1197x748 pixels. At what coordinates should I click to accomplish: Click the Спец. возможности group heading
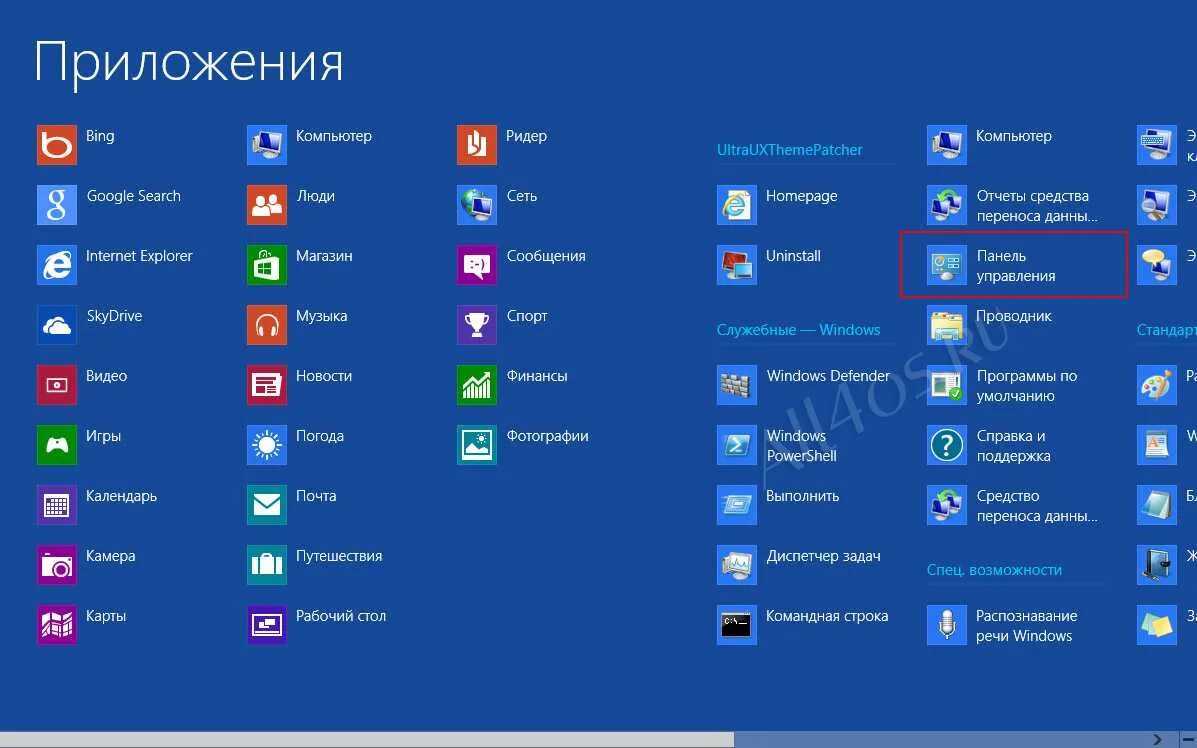pyautogui.click(x=994, y=570)
